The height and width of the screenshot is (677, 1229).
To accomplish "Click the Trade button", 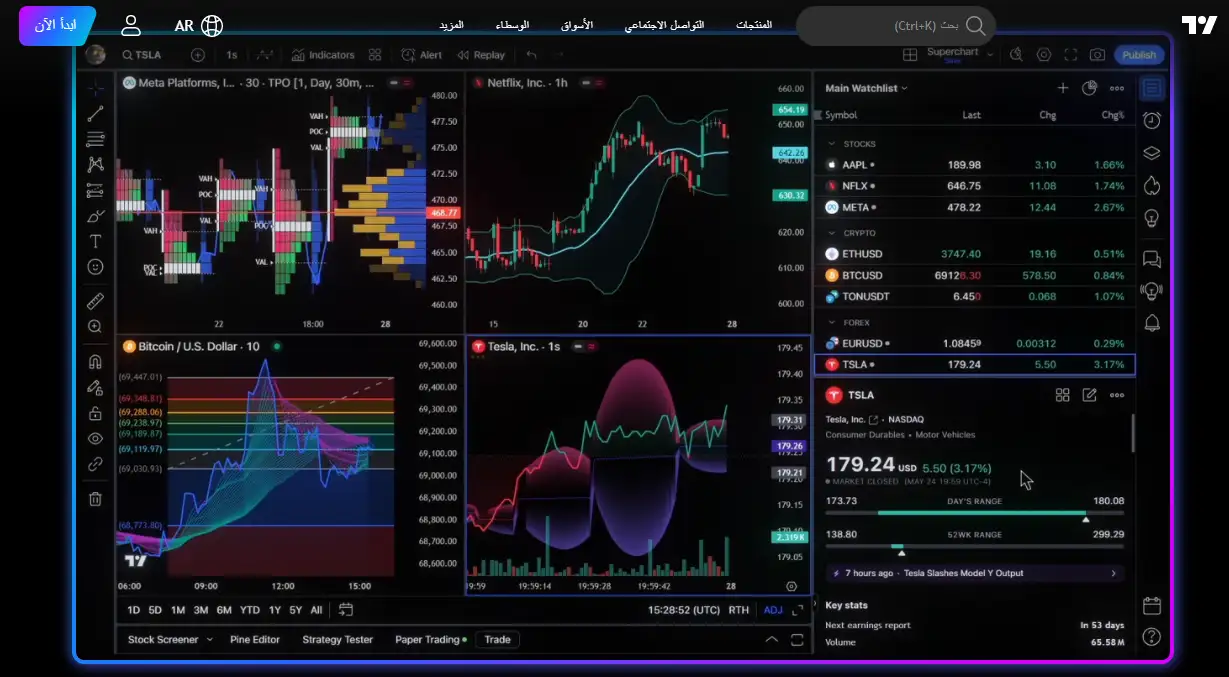I will click(x=497, y=640).
